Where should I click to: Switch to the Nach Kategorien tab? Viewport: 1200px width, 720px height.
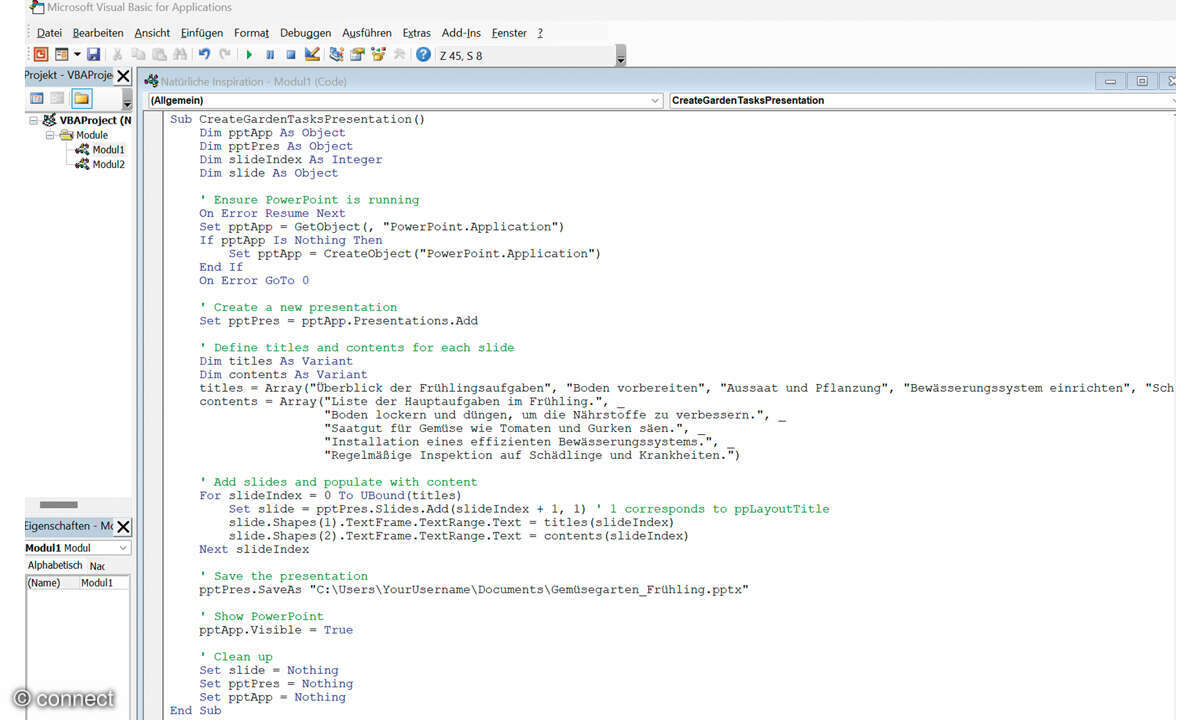pos(98,566)
